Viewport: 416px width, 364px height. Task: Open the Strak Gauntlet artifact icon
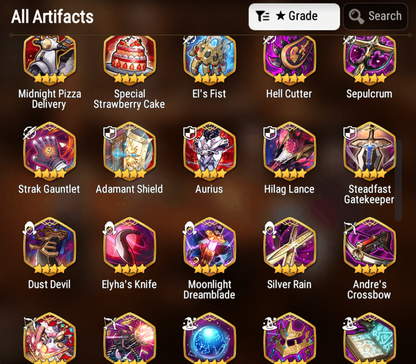(49, 151)
